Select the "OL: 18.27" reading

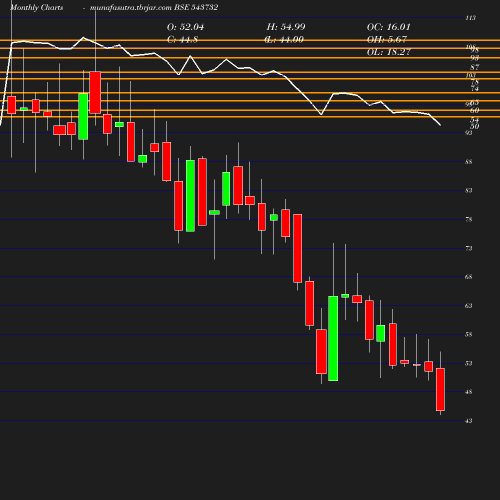389,52
